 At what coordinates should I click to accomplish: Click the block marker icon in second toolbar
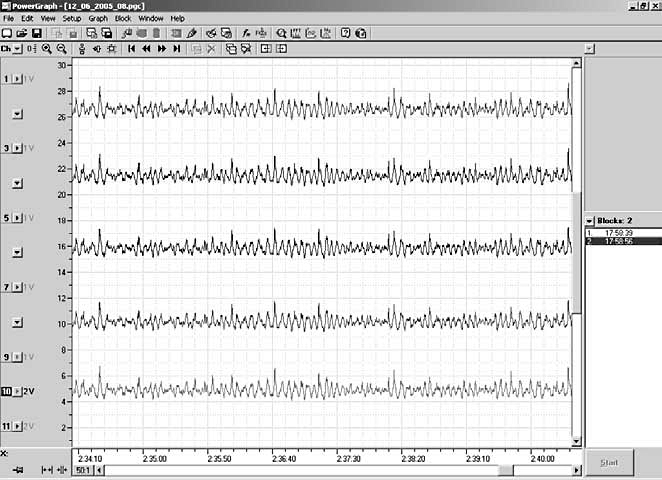click(x=246, y=49)
